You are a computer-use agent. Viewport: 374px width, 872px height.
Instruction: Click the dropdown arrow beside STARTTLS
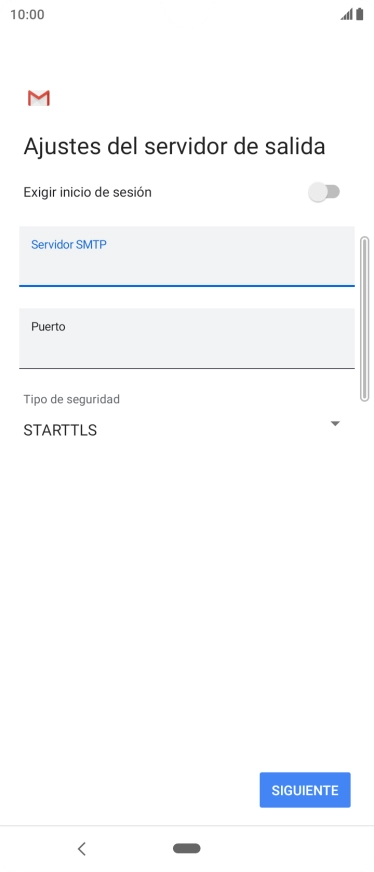[x=335, y=424]
